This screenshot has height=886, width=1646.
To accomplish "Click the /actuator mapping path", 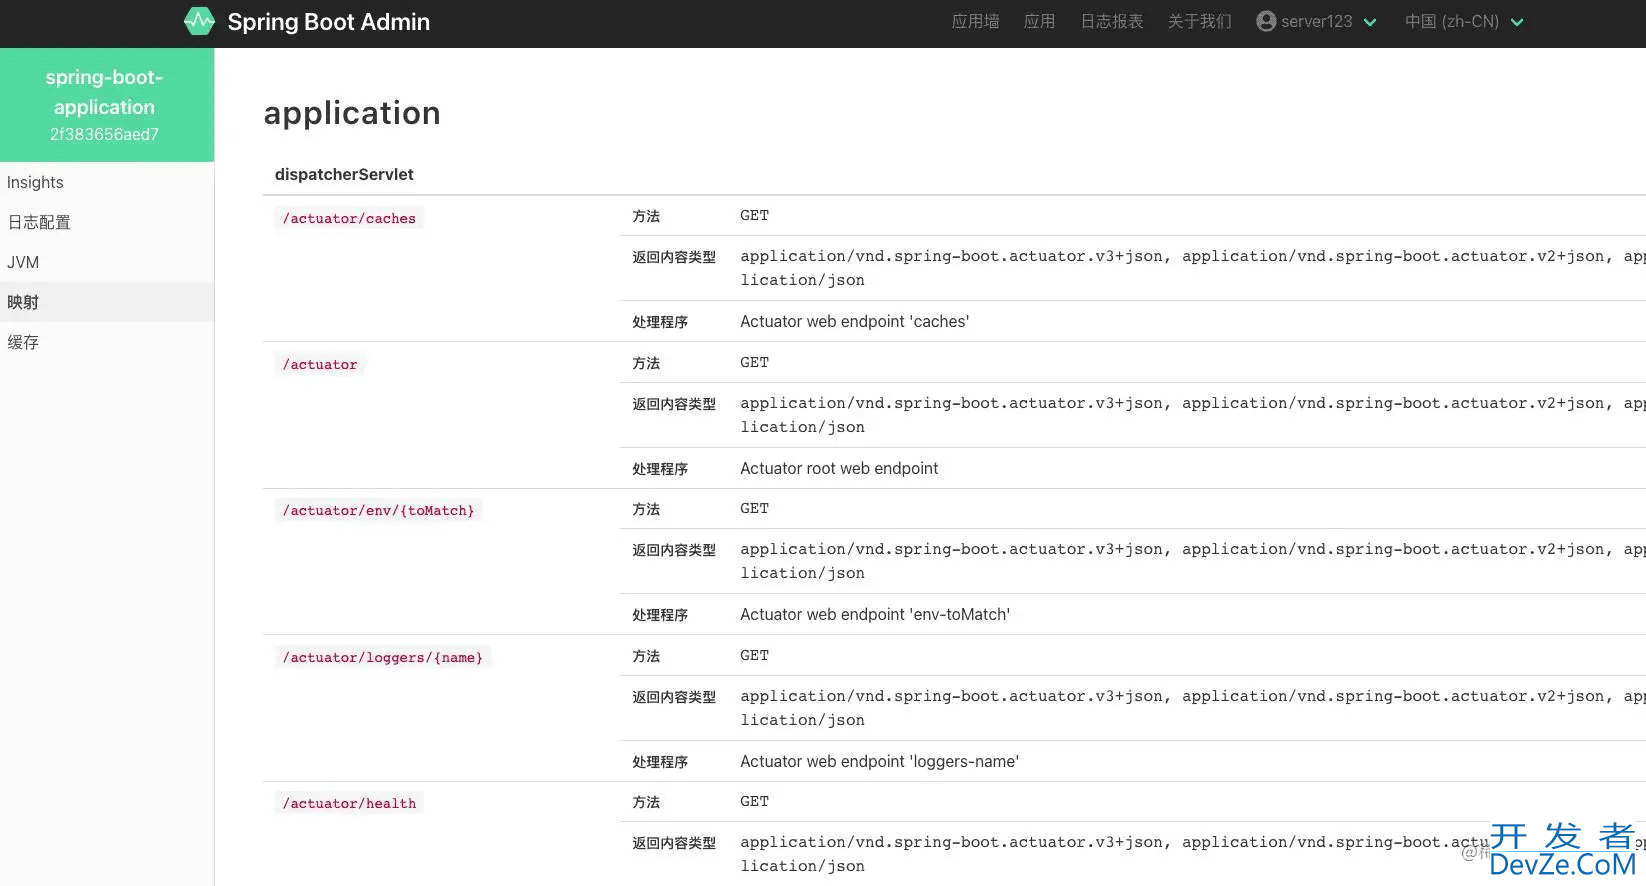I will 320,364.
